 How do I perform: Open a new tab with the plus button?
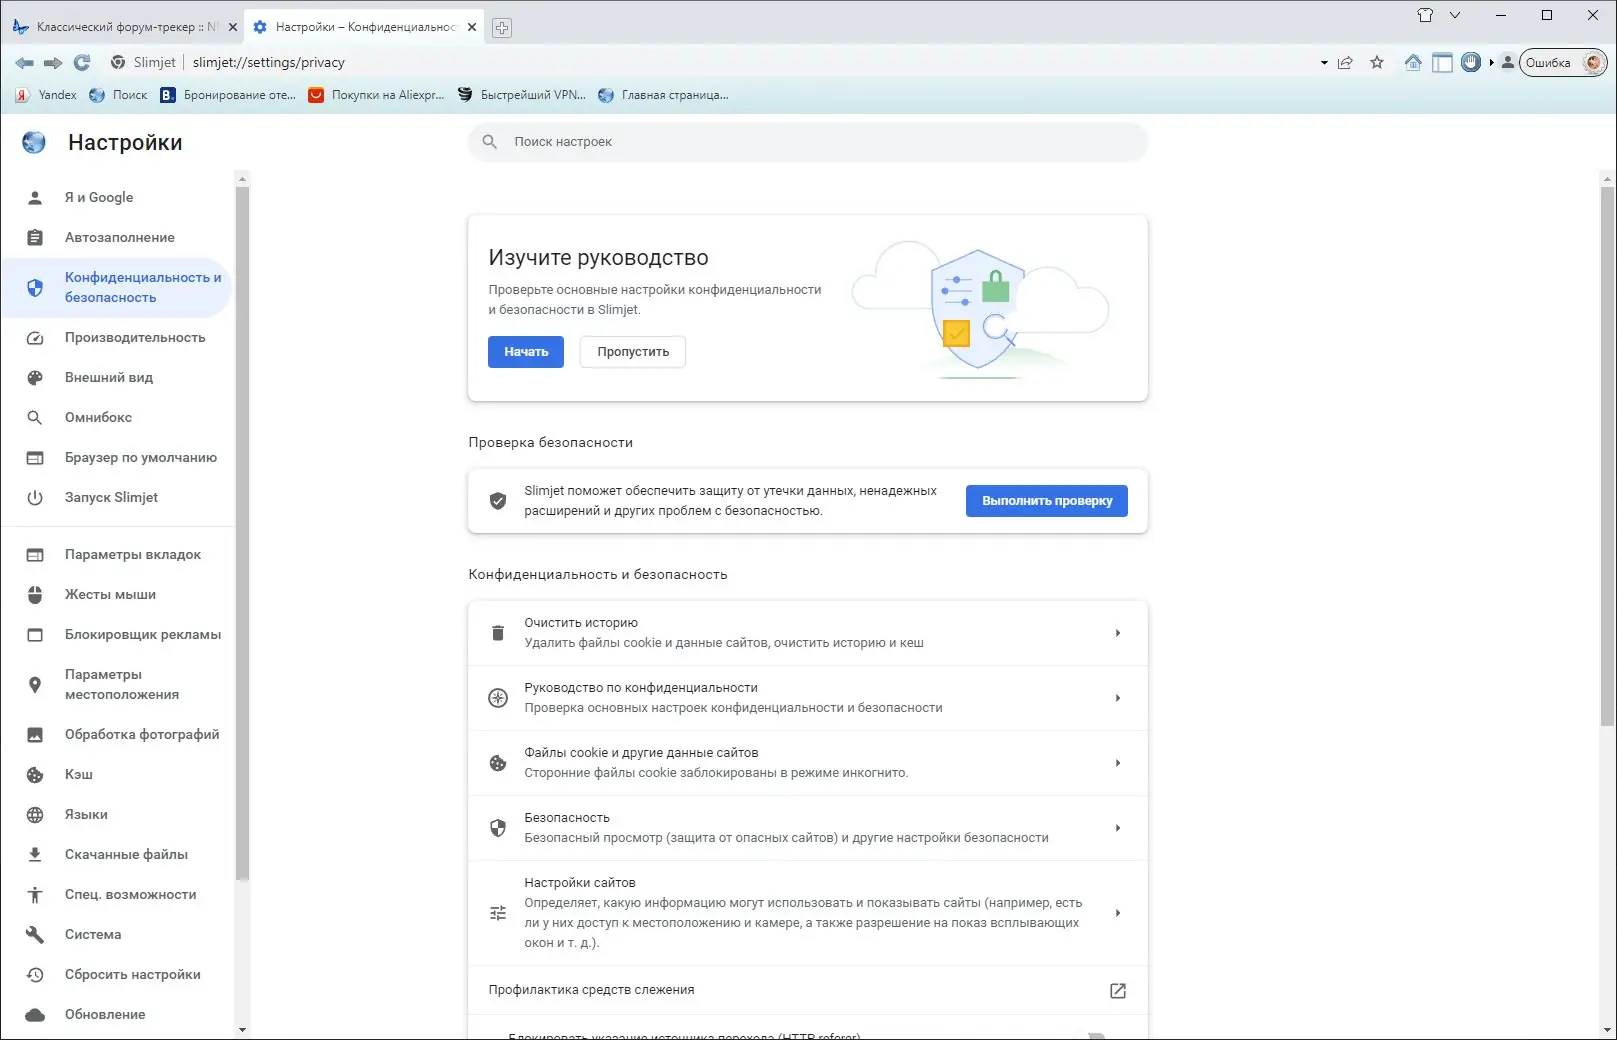click(502, 28)
